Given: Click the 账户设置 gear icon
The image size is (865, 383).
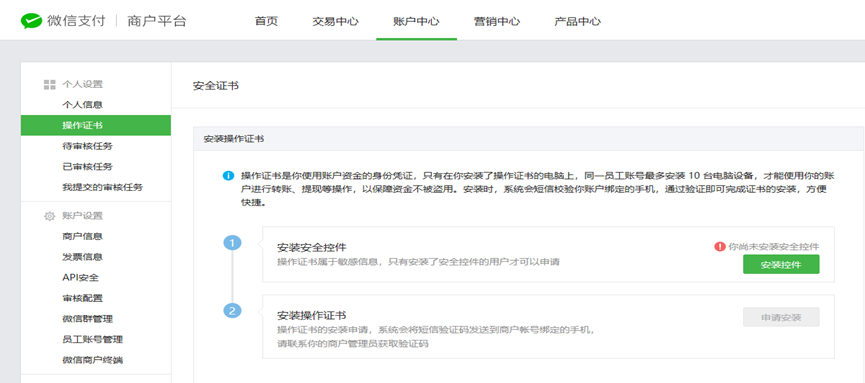Looking at the screenshot, I should click(x=50, y=216).
